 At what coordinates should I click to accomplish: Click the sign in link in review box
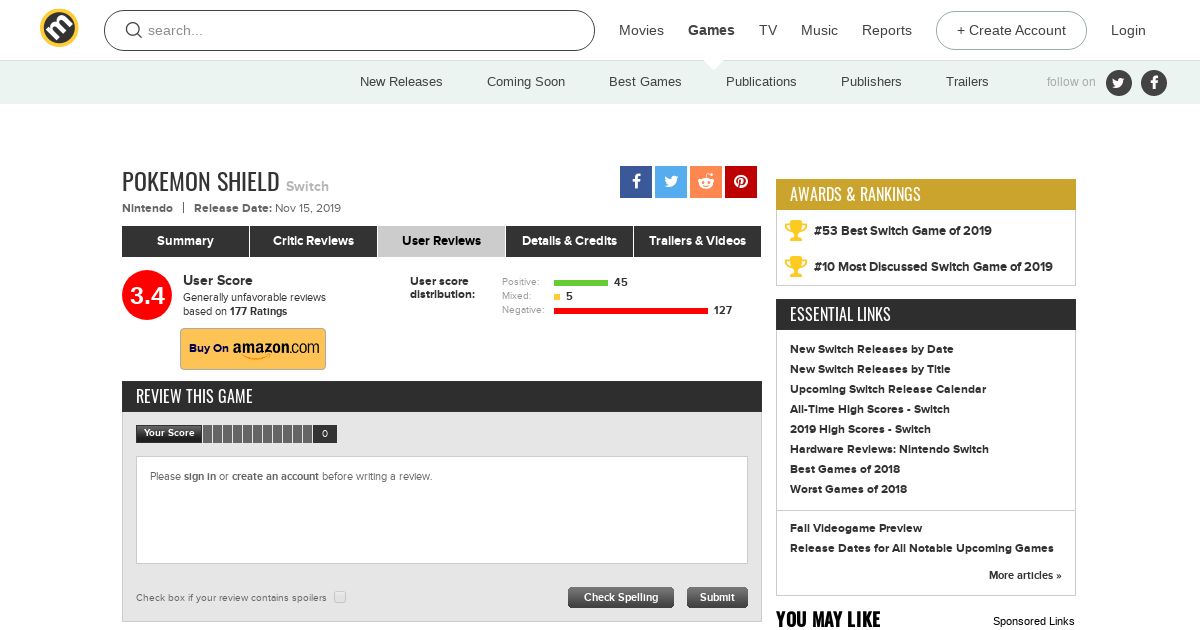pyautogui.click(x=200, y=477)
